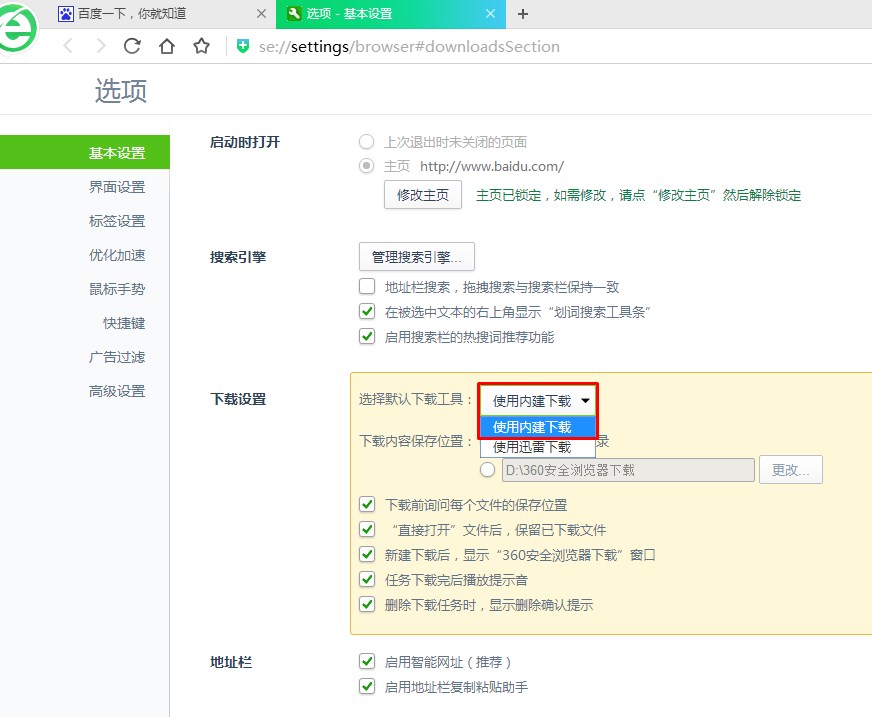Screen dimensions: 872x717
Task: Click the 下载设置 section label
Action: coord(238,399)
